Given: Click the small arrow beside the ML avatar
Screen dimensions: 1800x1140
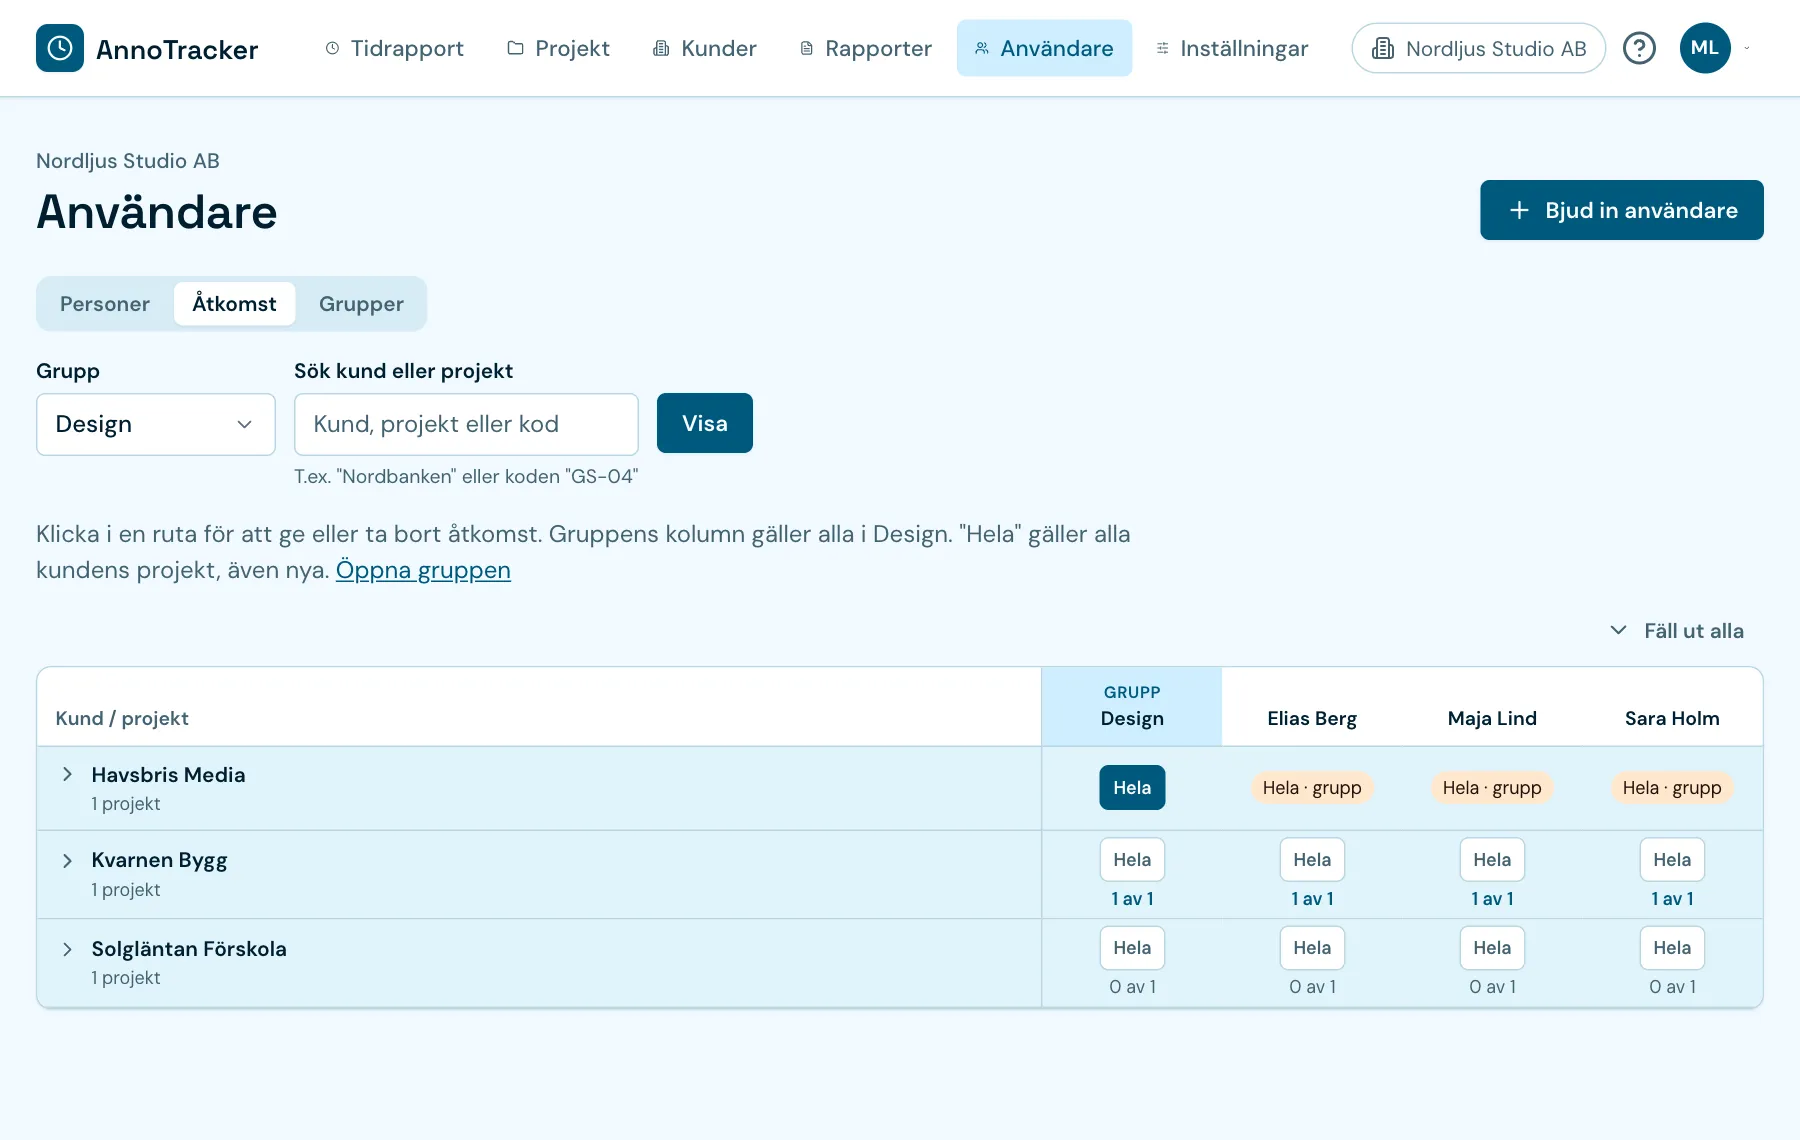Looking at the screenshot, I should (x=1747, y=48).
